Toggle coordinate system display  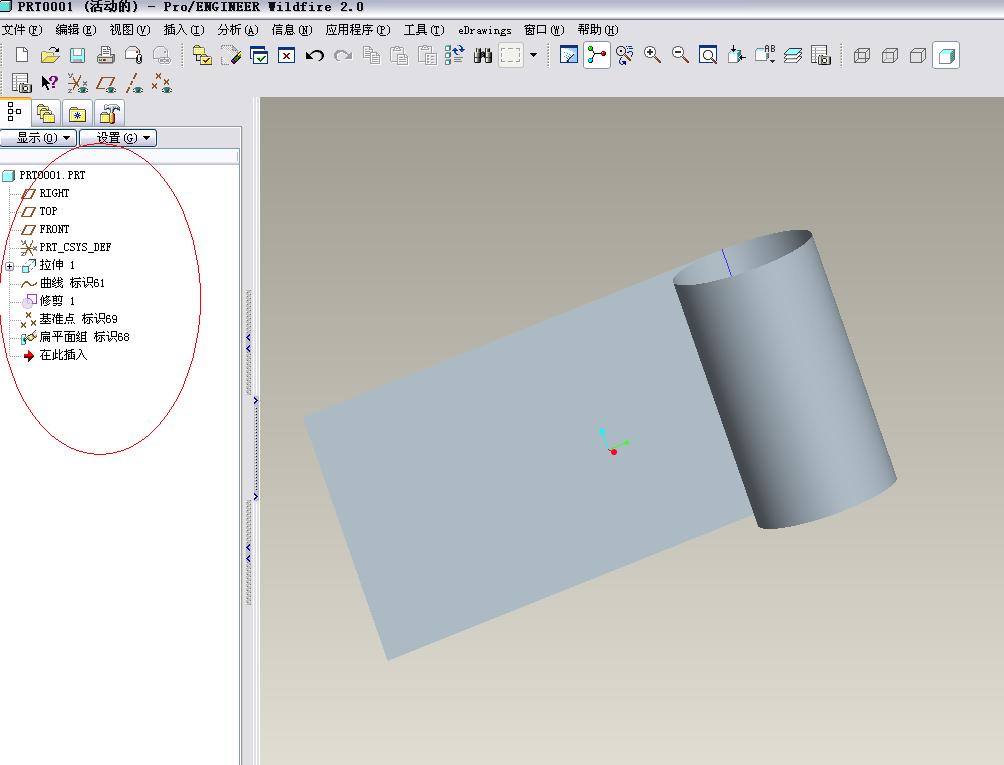click(x=77, y=83)
